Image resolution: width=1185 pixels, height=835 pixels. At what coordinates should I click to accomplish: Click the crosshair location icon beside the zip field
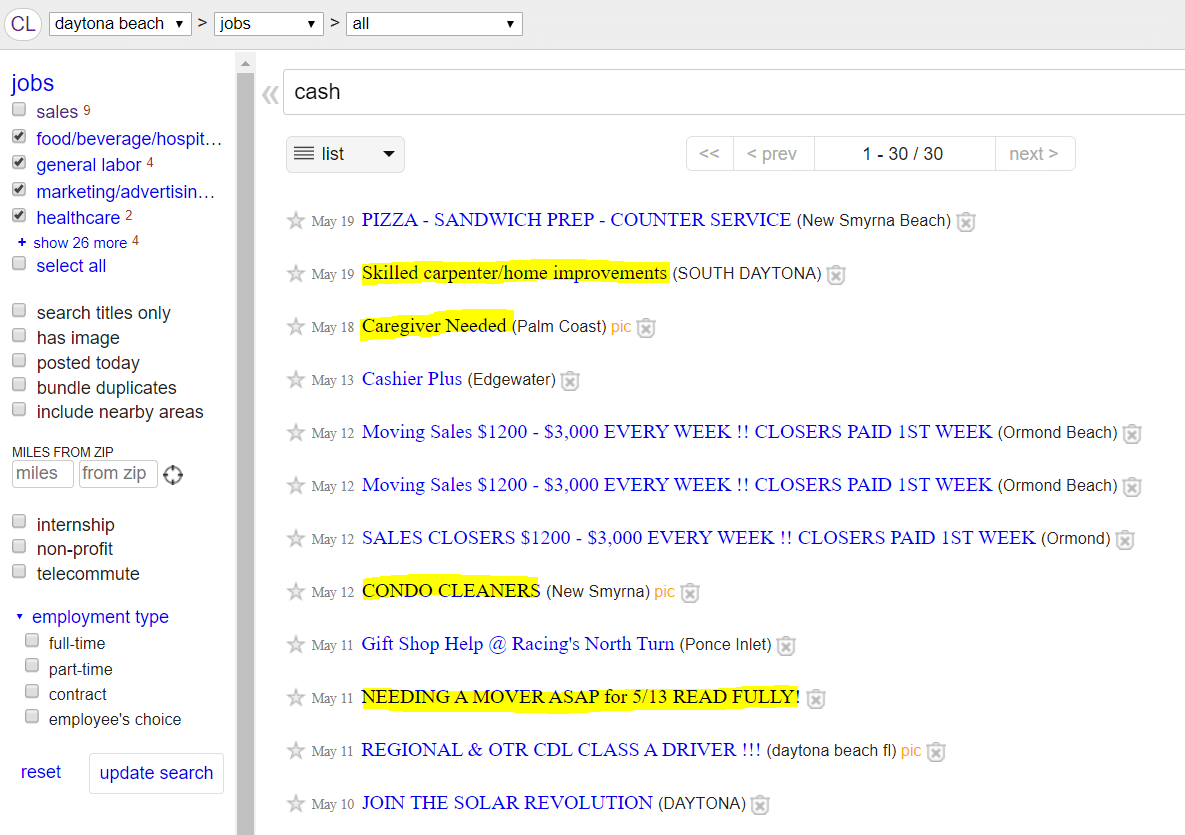pos(172,473)
